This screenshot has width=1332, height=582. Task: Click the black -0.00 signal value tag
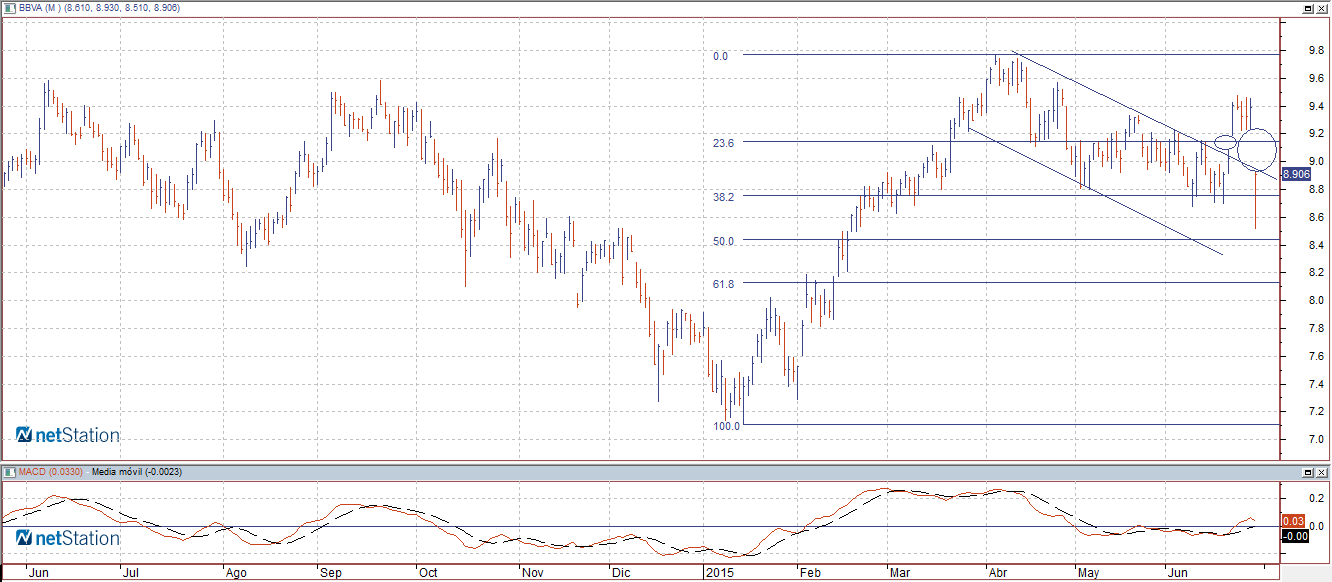pos(1295,536)
